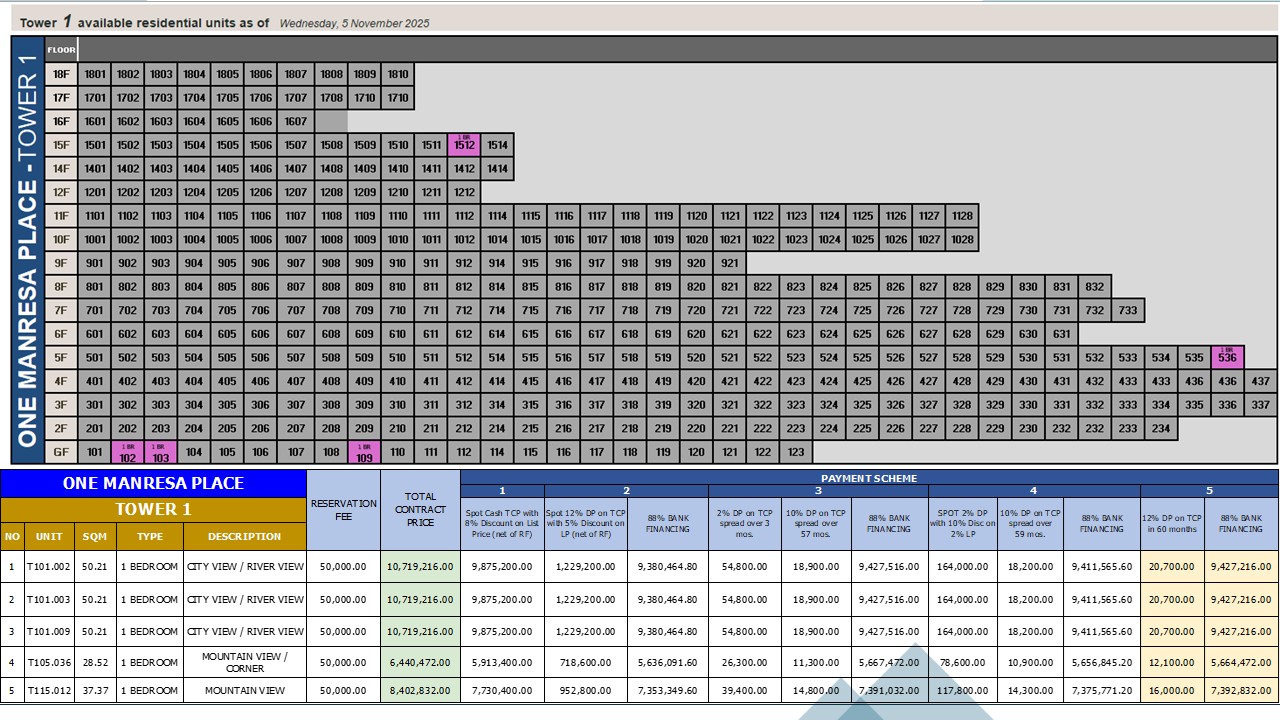Click the 39,400.00 cell
This screenshot has height=720, width=1280.
[x=745, y=690]
